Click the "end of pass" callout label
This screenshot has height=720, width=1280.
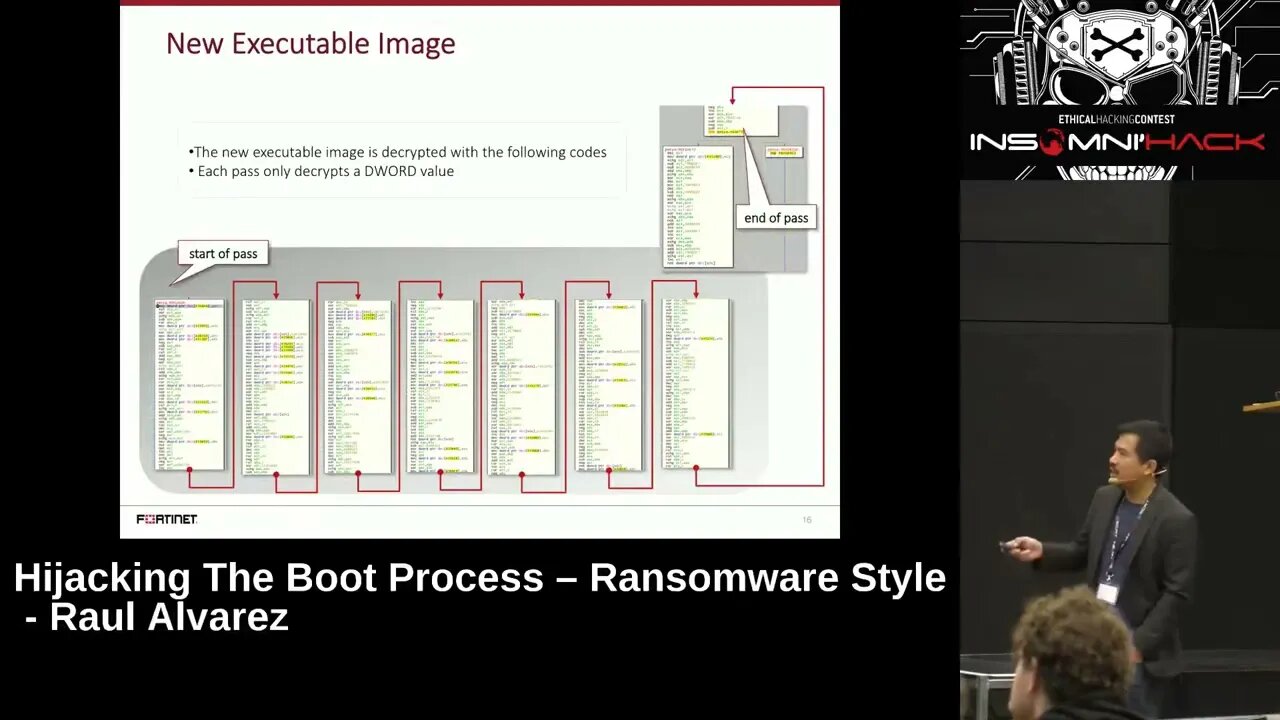pos(776,218)
